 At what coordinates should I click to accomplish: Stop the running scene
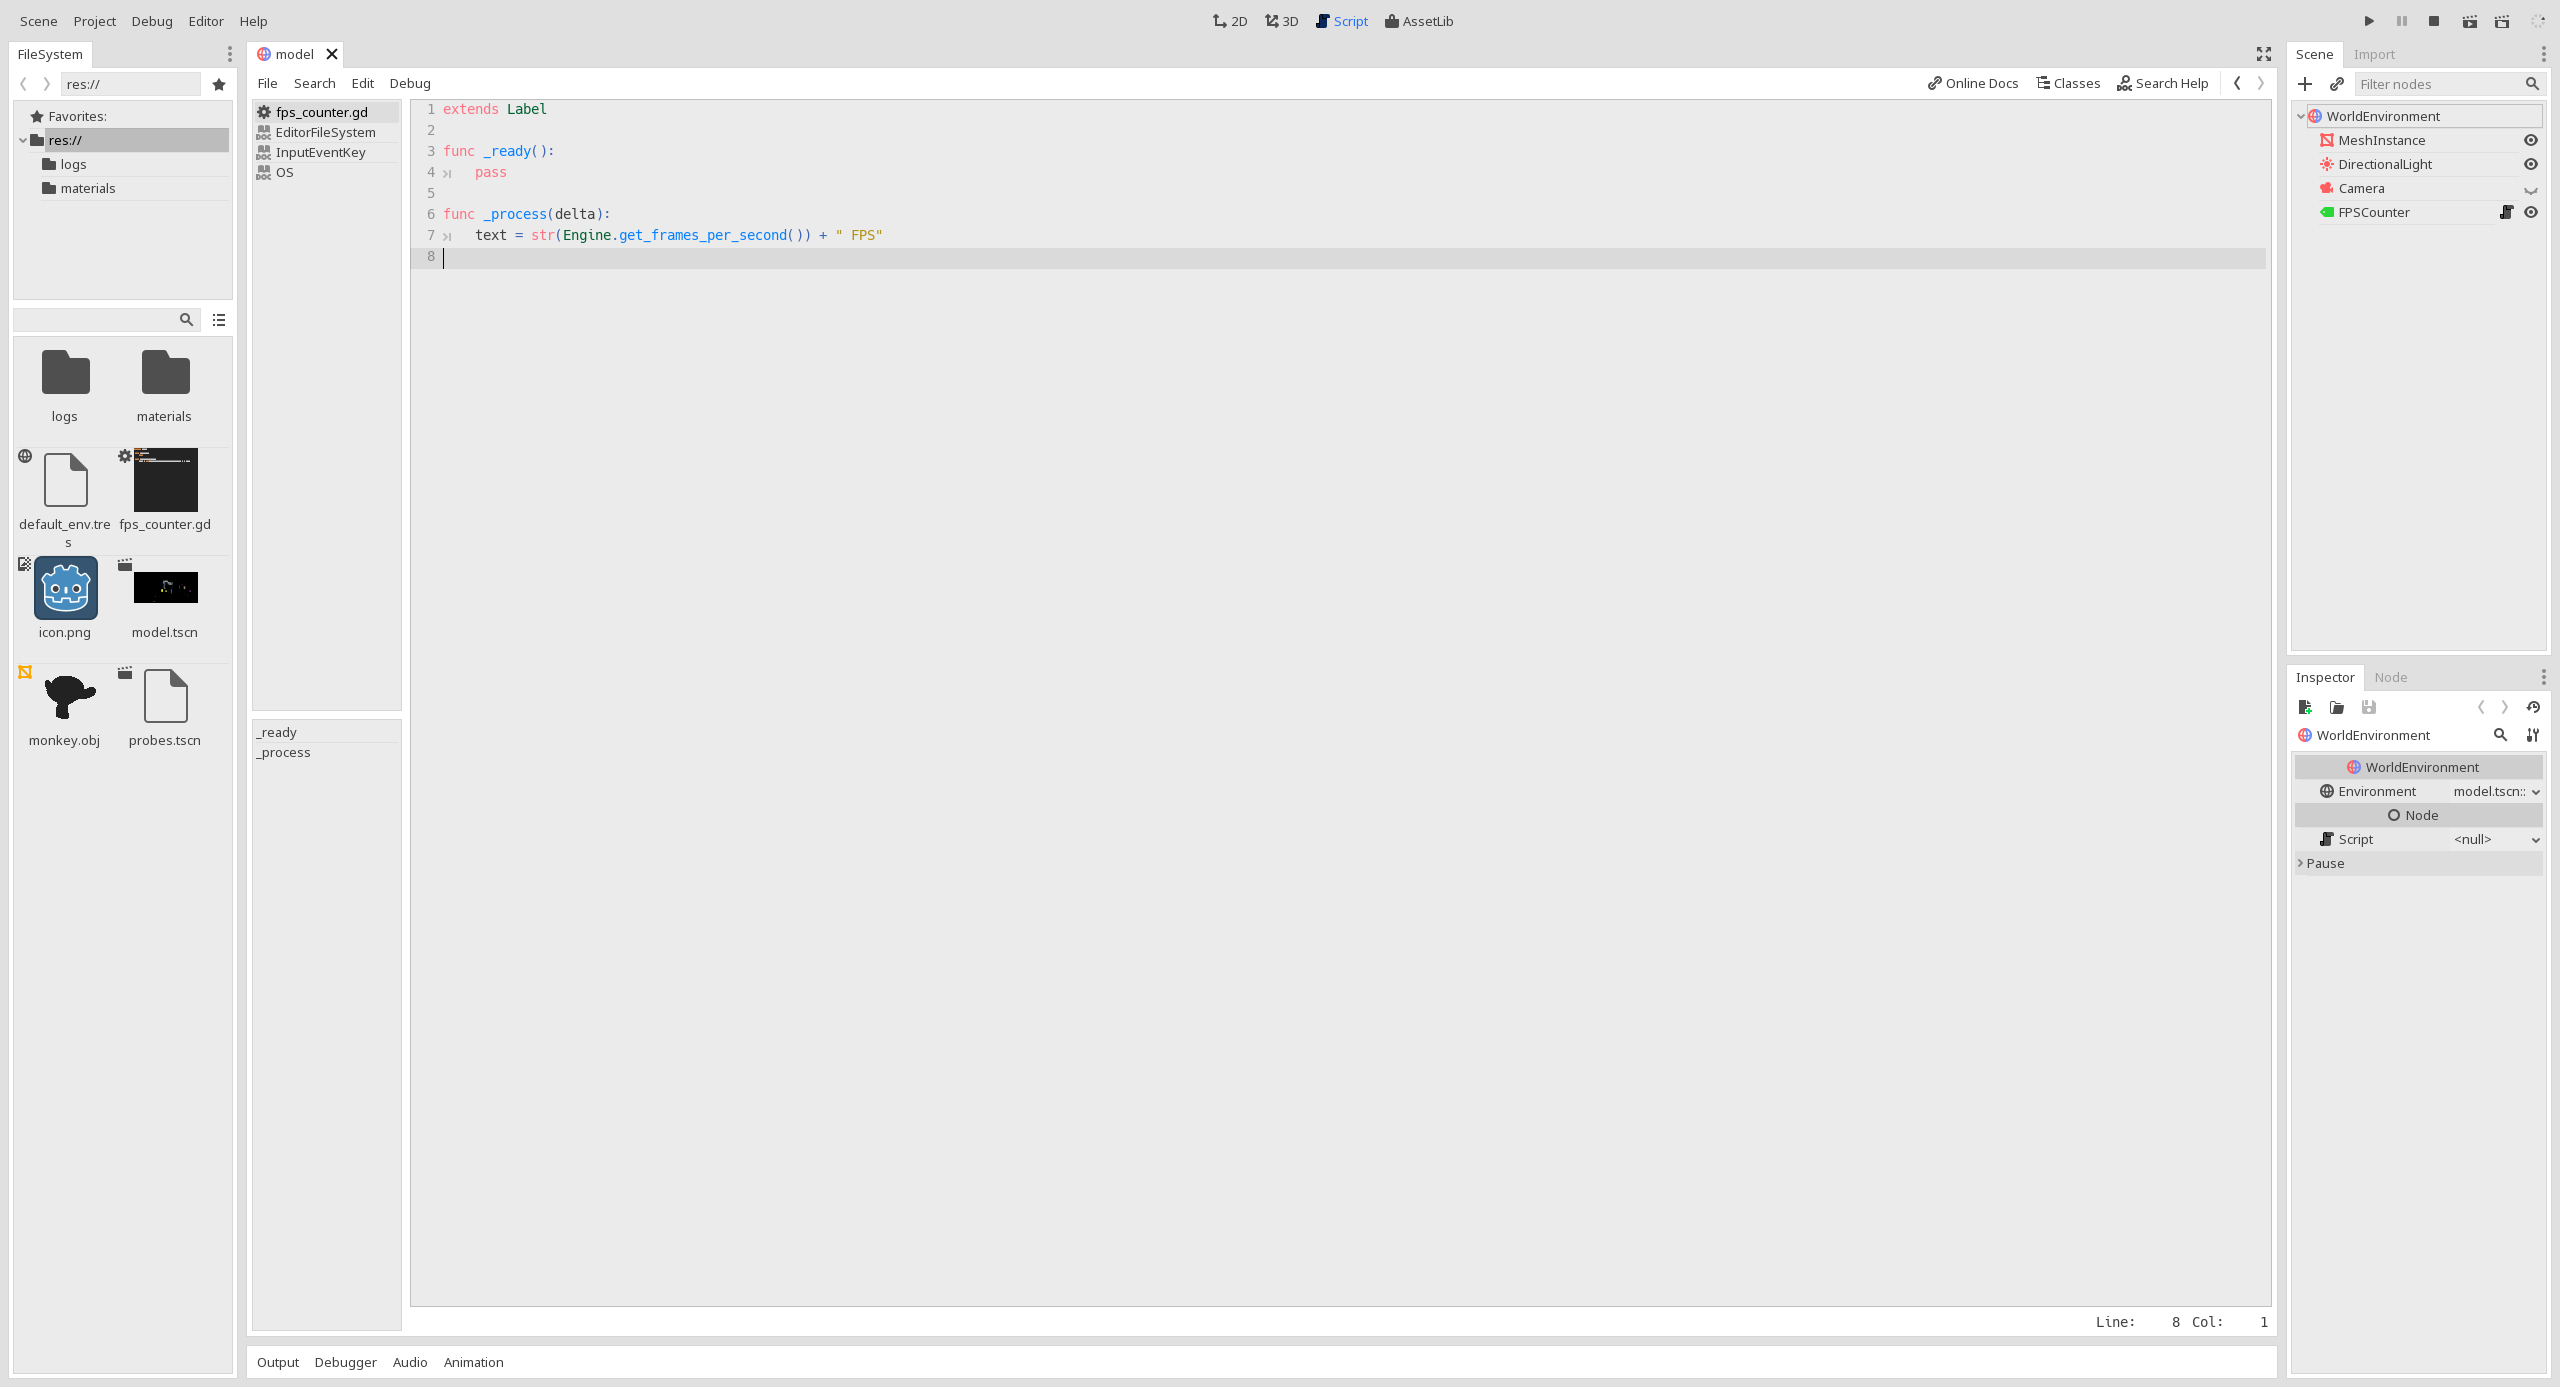[2434, 20]
